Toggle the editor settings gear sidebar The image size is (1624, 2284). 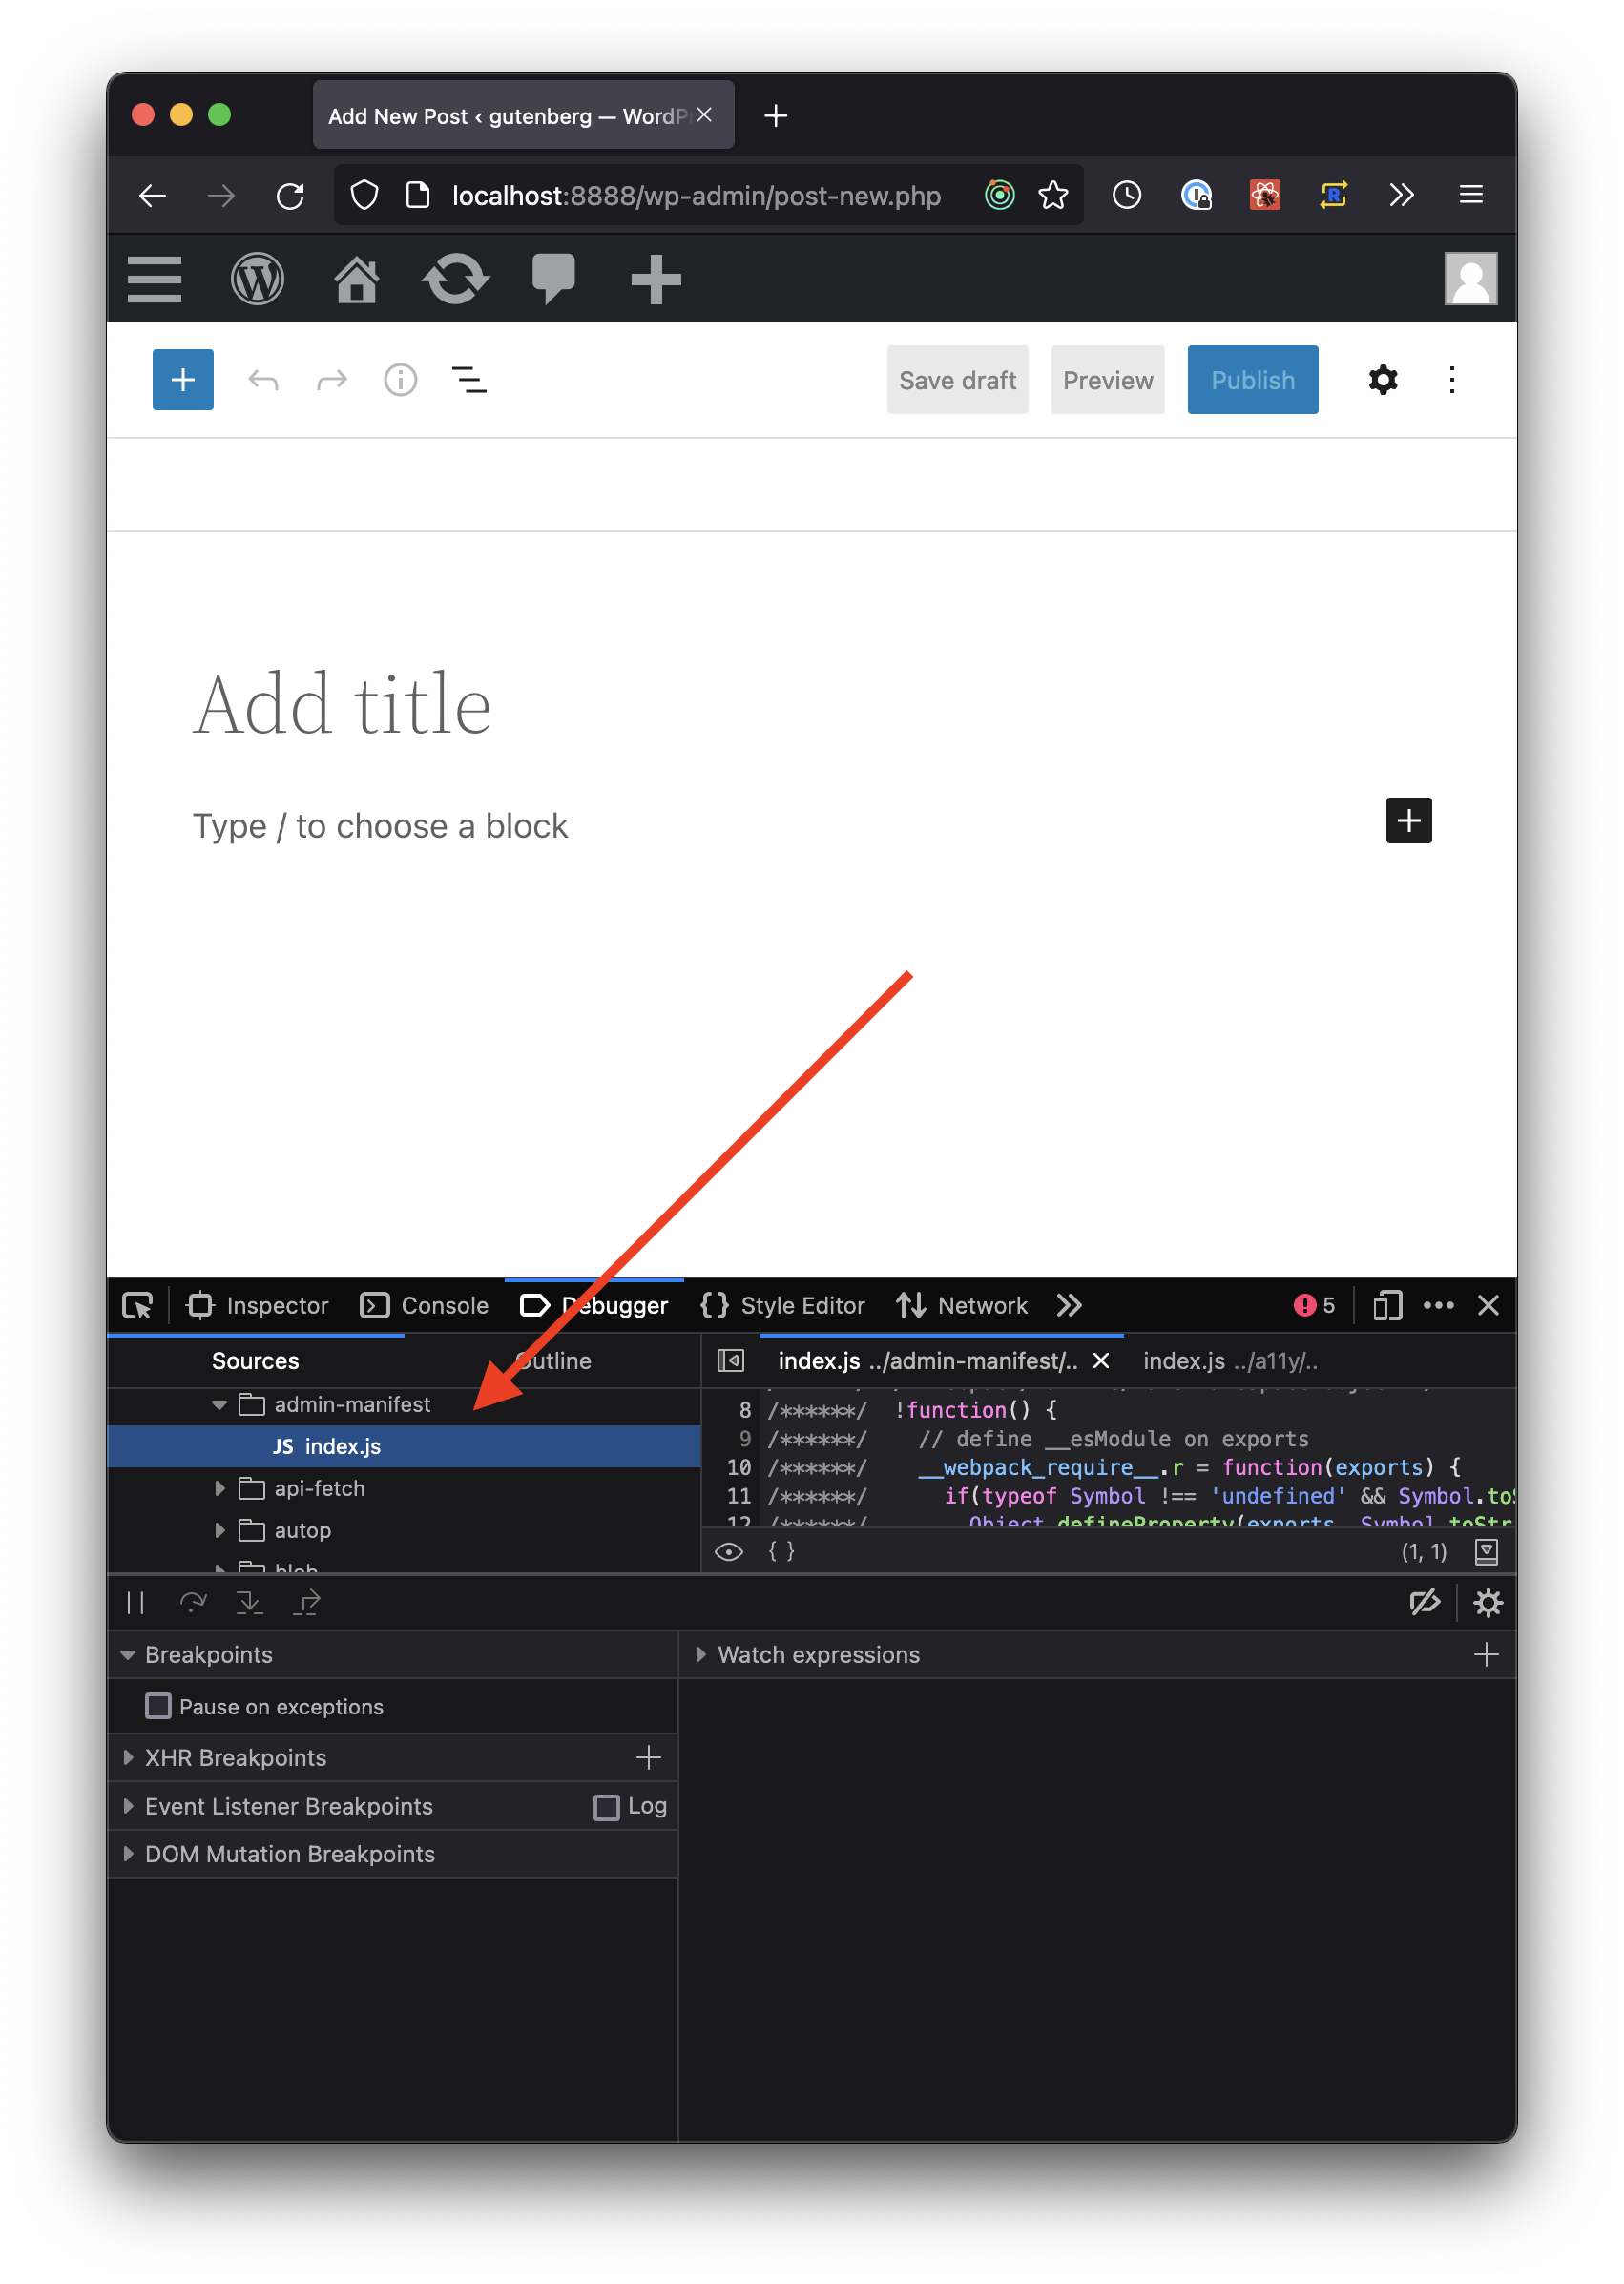(x=1383, y=380)
